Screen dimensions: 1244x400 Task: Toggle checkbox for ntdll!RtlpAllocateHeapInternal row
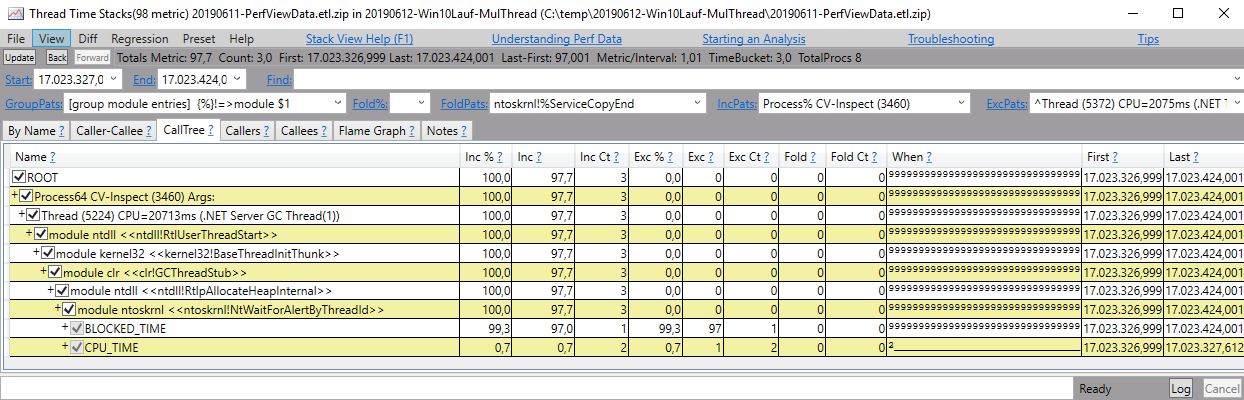(x=63, y=290)
